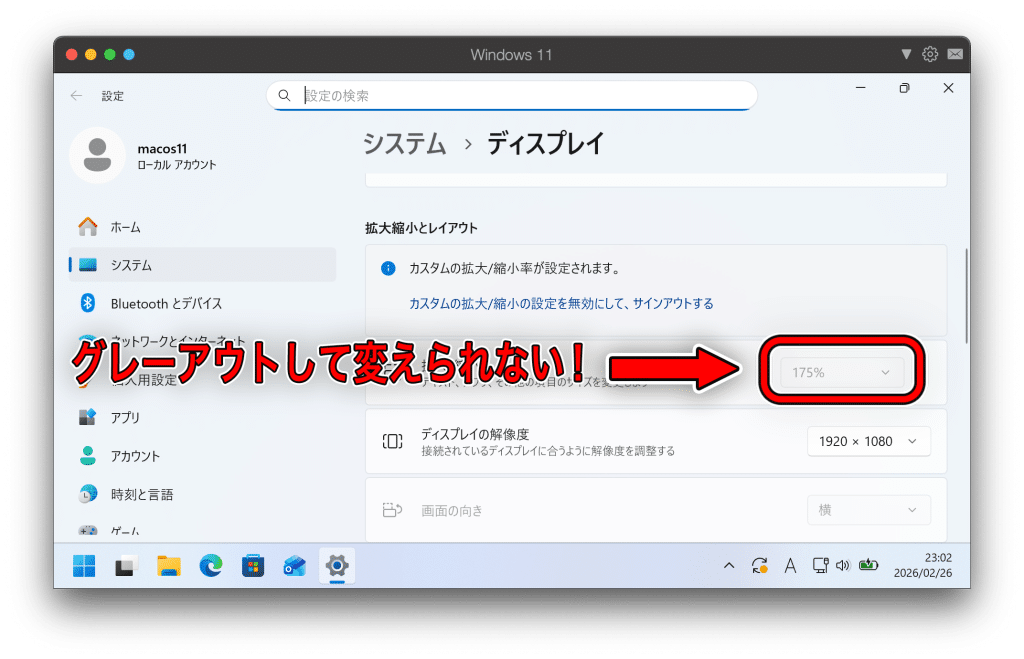This screenshot has width=1024, height=659.
Task: Open the ディスプレイの解像度 1920 × 1080 dropdown
Action: coord(868,441)
